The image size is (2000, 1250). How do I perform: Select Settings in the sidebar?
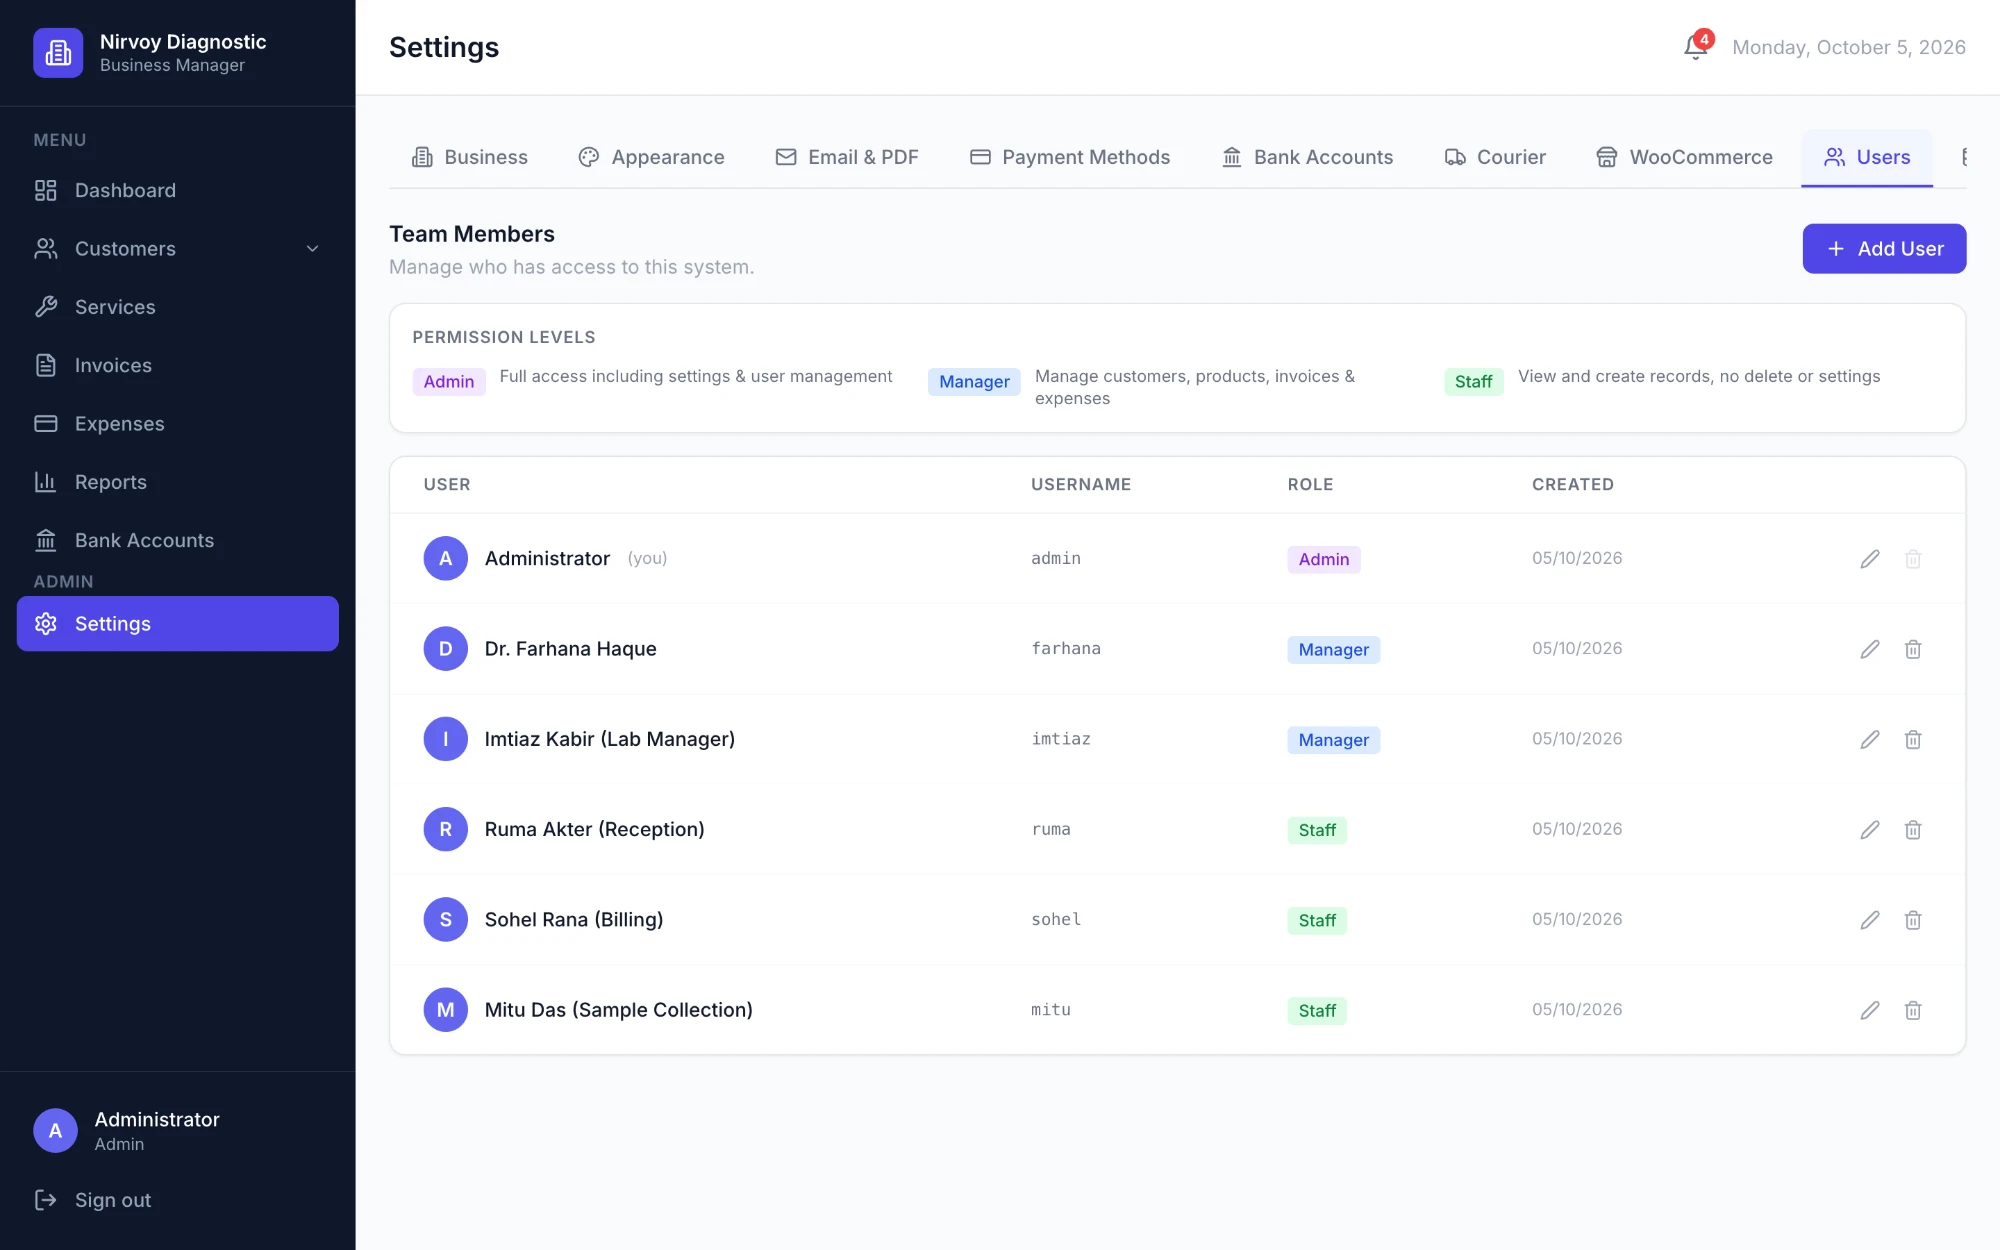178,624
